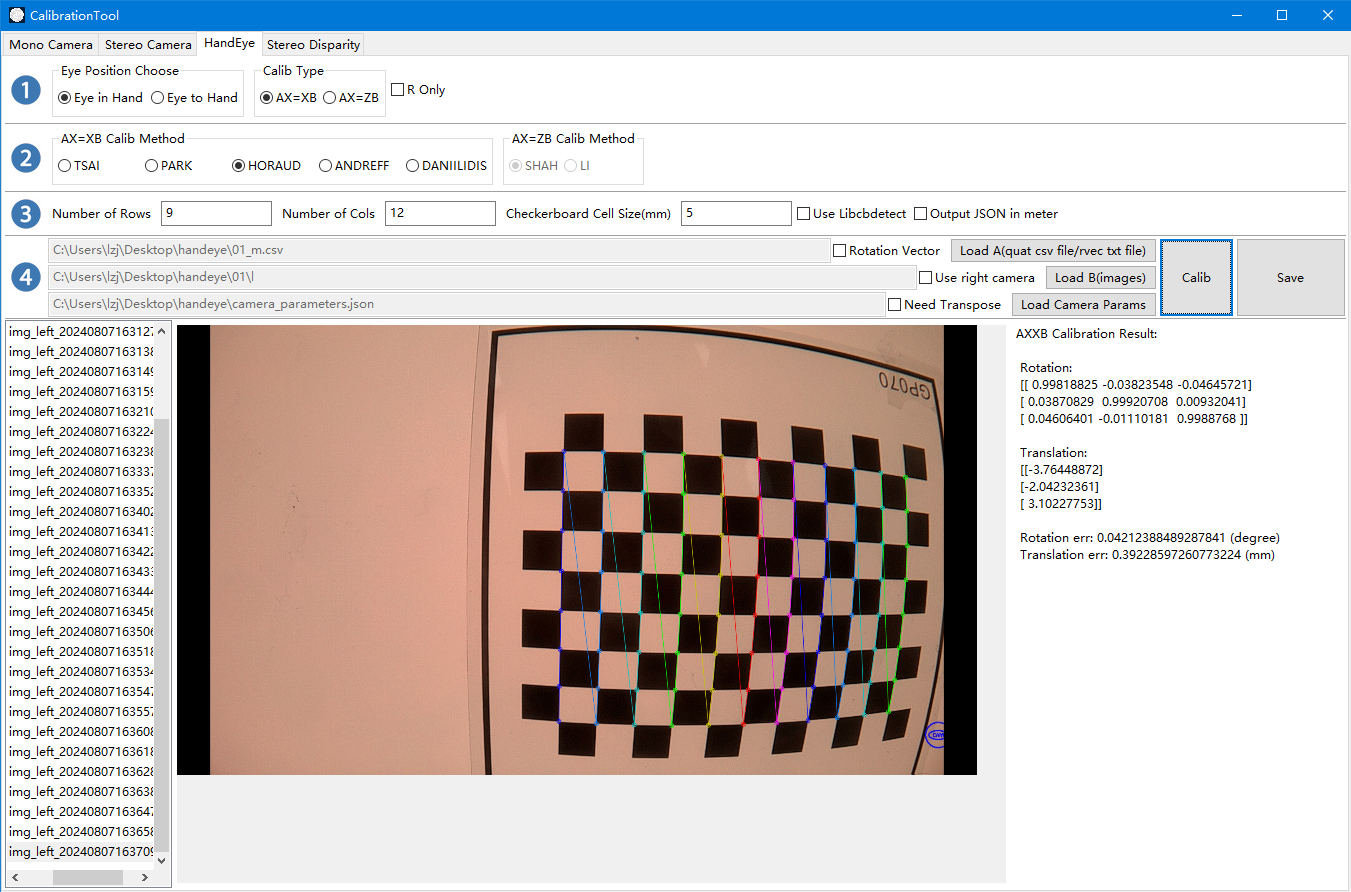Select image img_left_2024080716350 in list
Image resolution: width=1351 pixels, height=892 pixels.
(80, 632)
